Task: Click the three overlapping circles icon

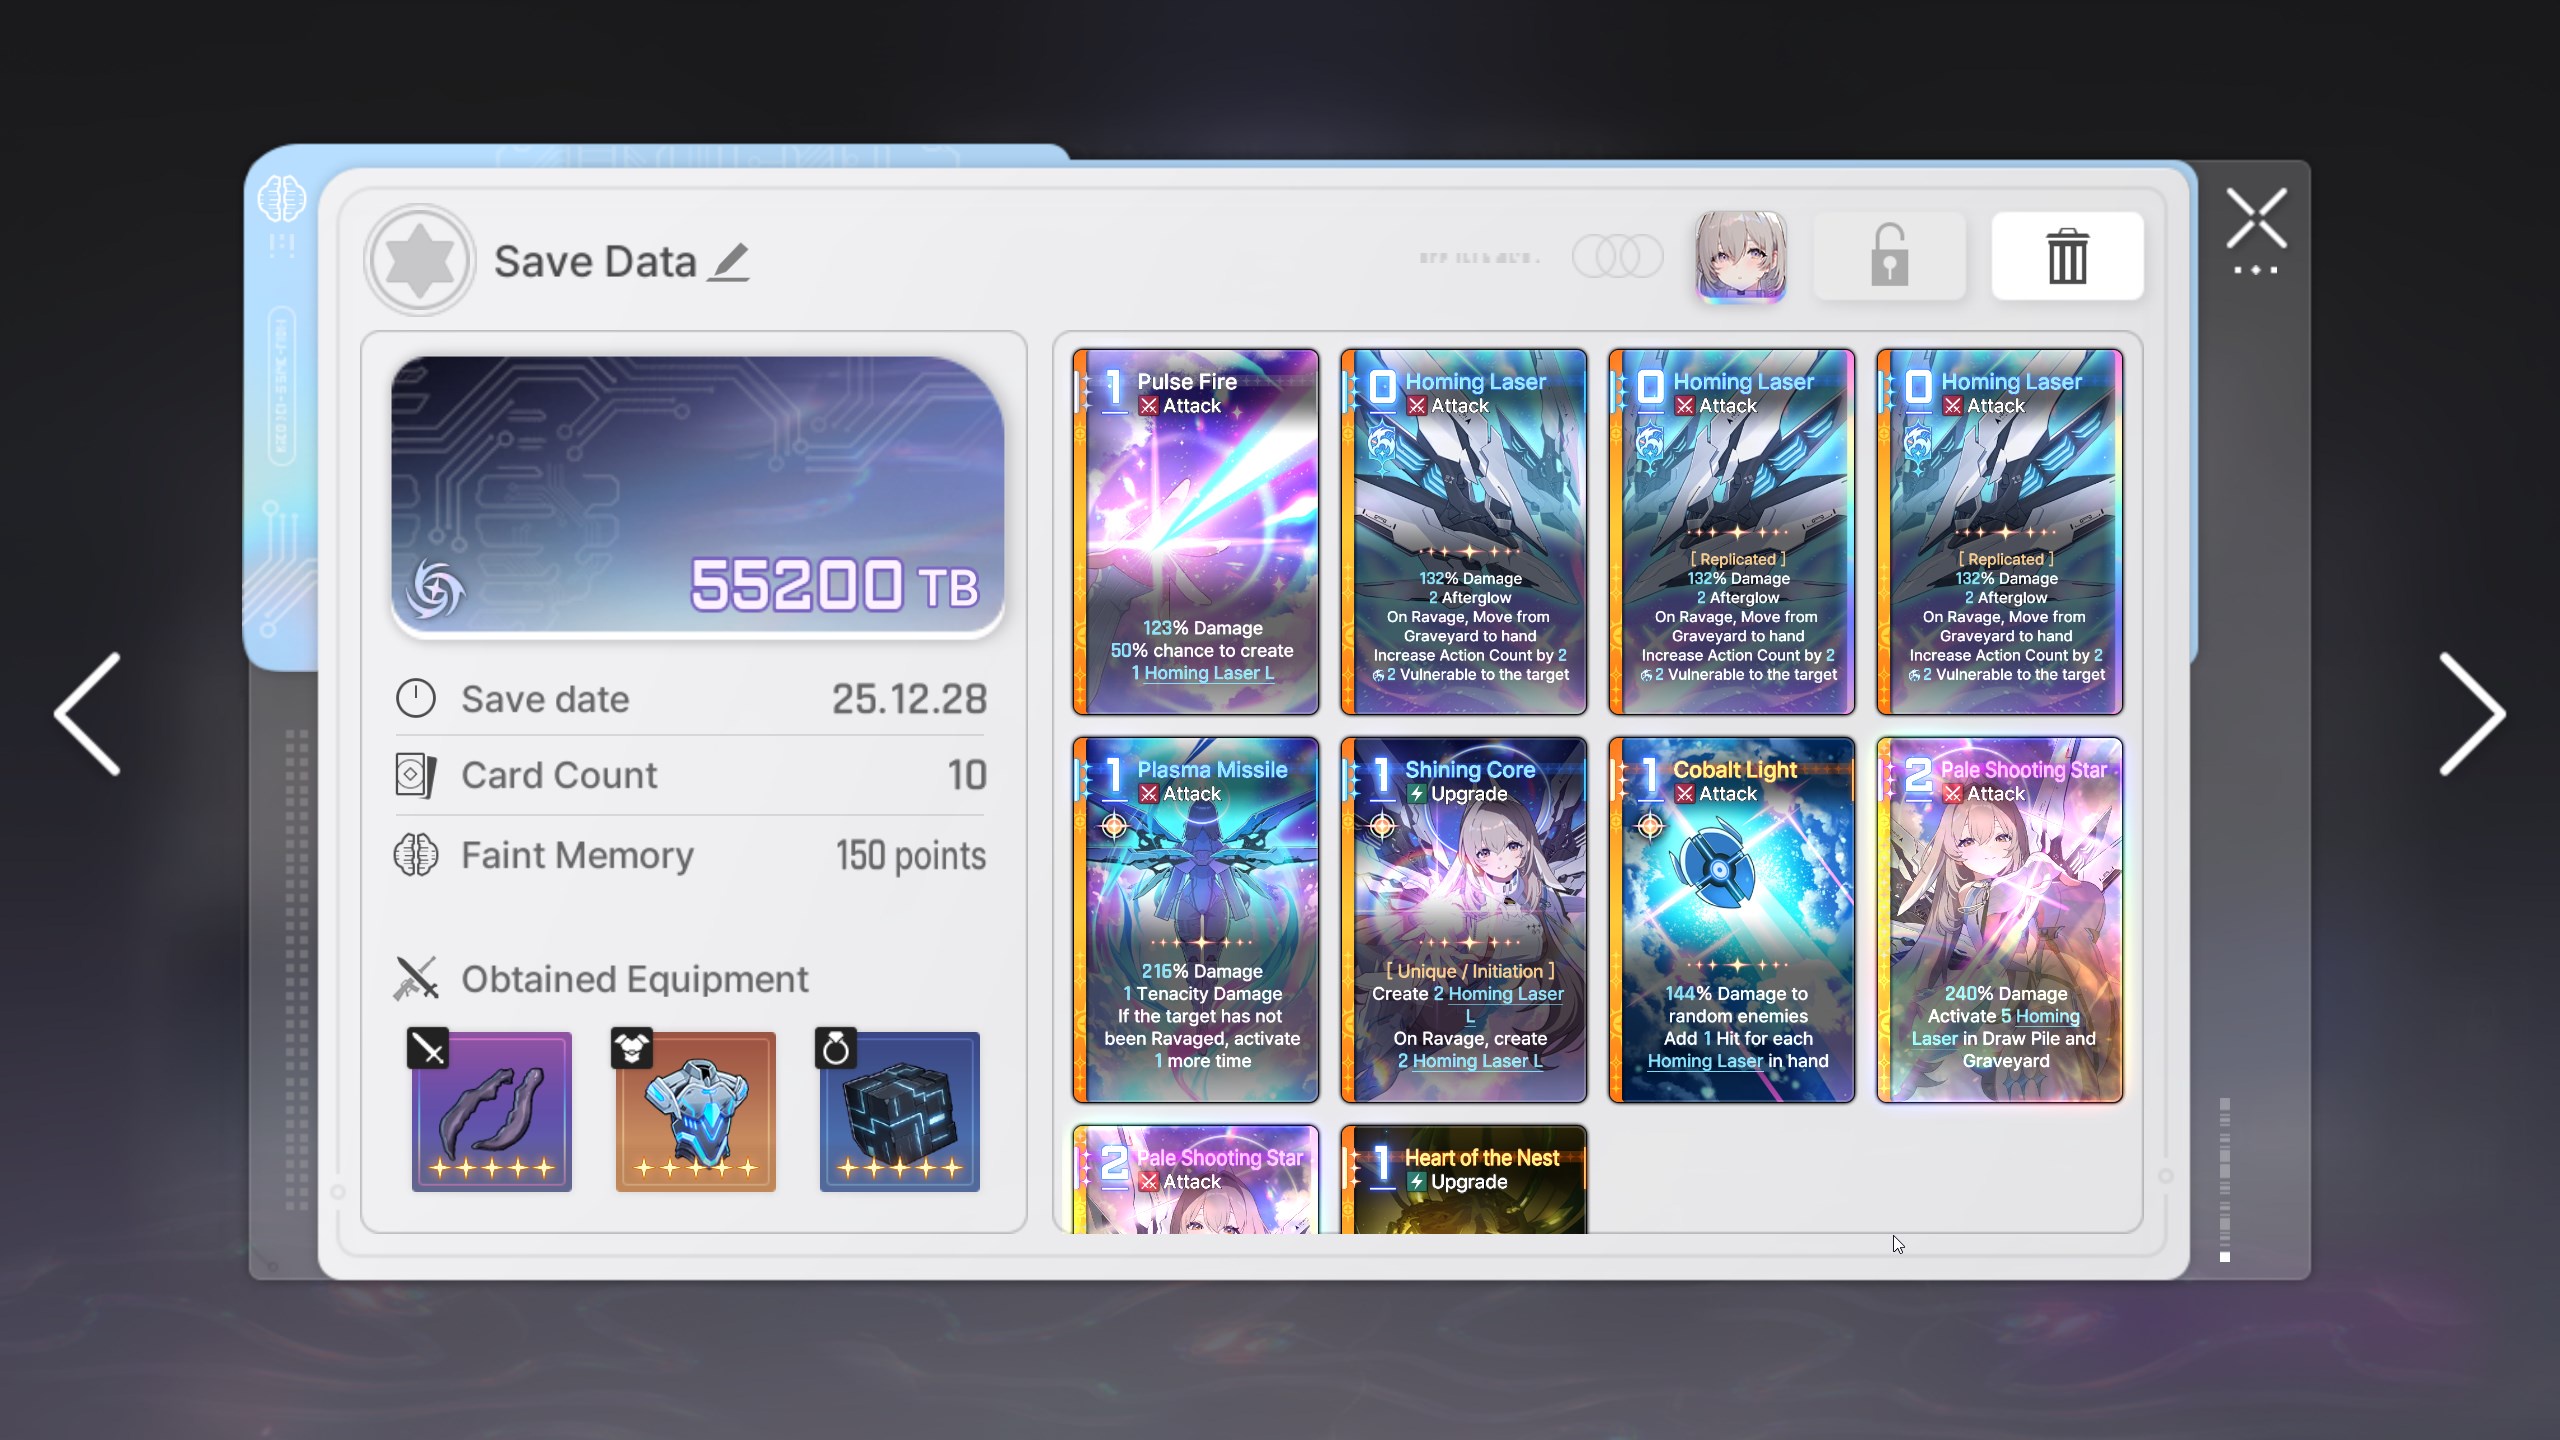Action: point(1617,257)
